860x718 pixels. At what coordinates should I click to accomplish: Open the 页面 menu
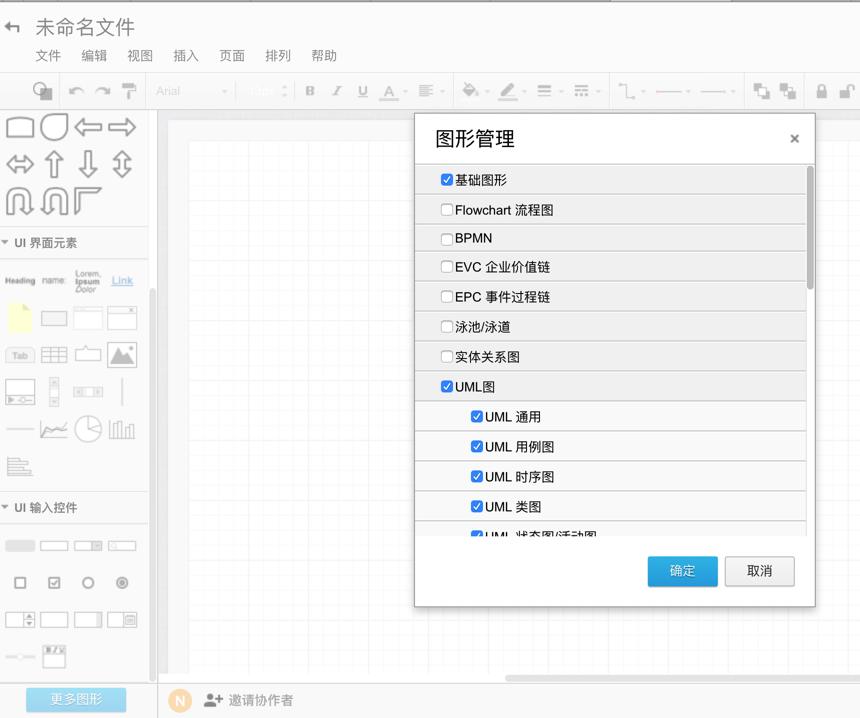coord(232,56)
